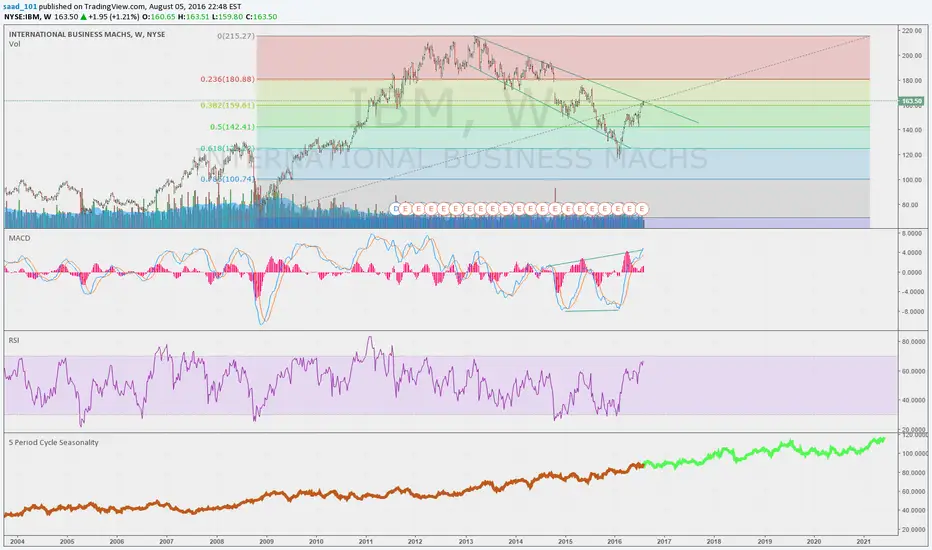Click the MACD axis 8.0000 label

913,234
